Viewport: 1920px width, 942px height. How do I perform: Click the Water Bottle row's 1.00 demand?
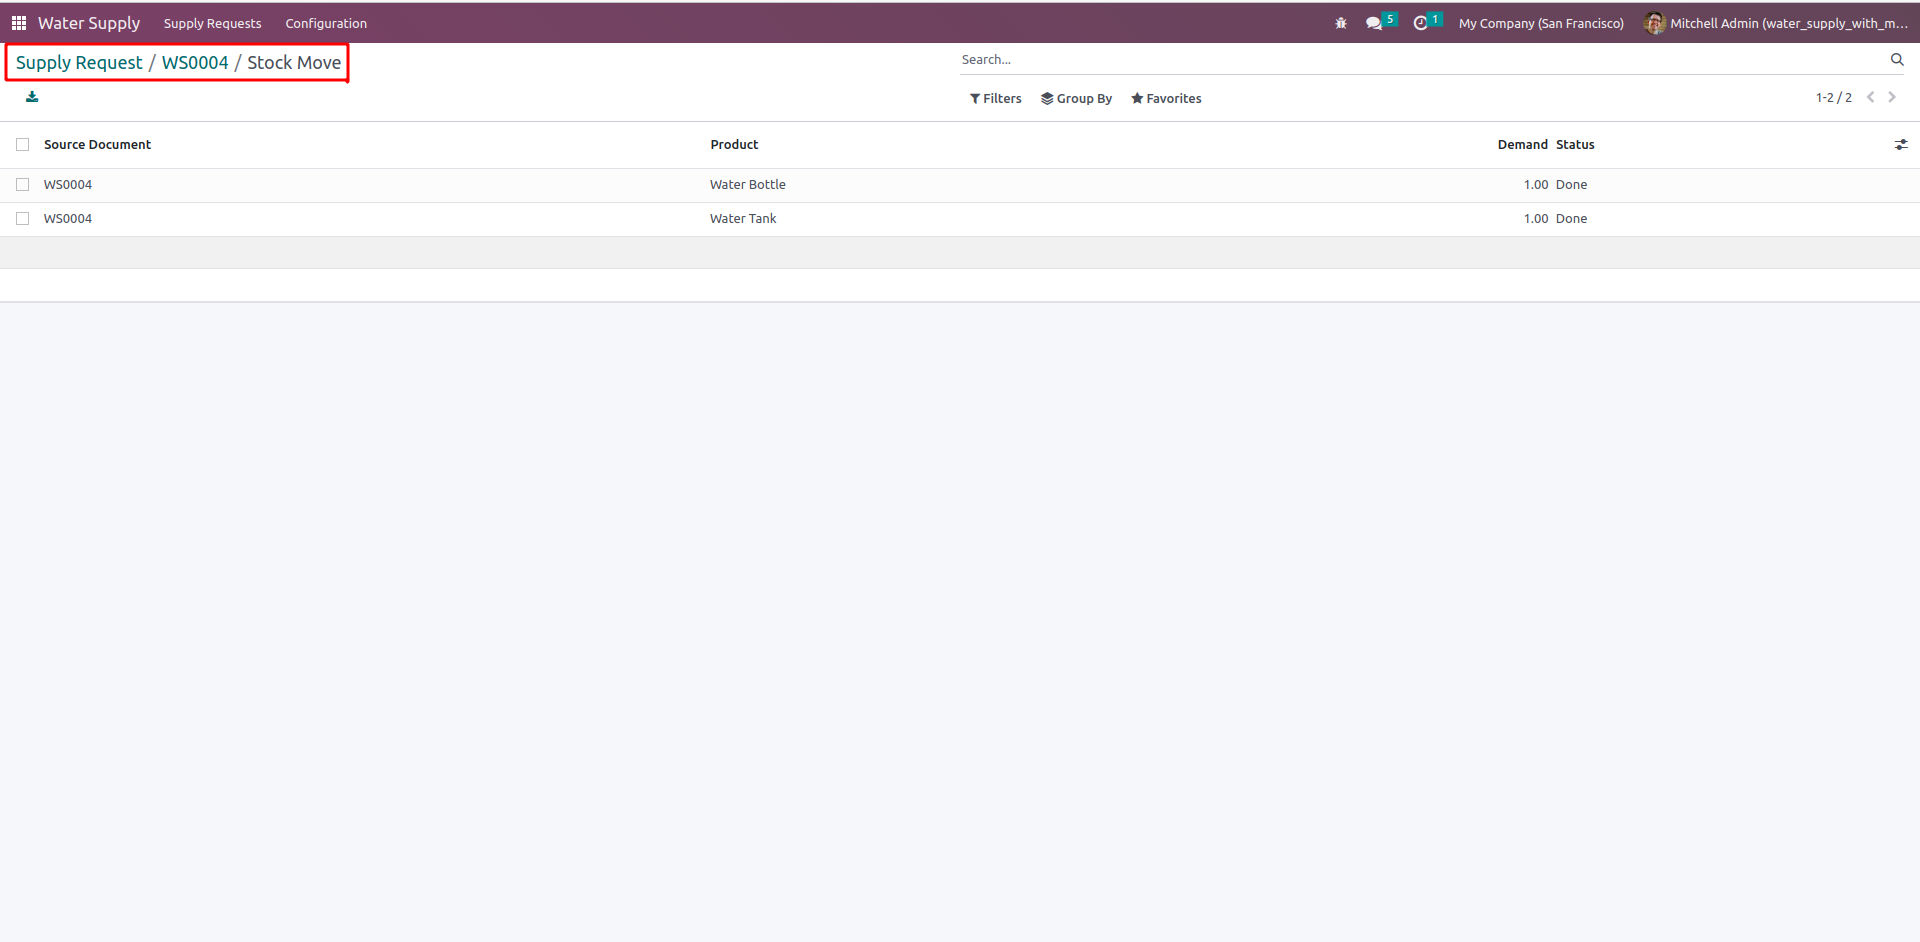[x=1536, y=185]
